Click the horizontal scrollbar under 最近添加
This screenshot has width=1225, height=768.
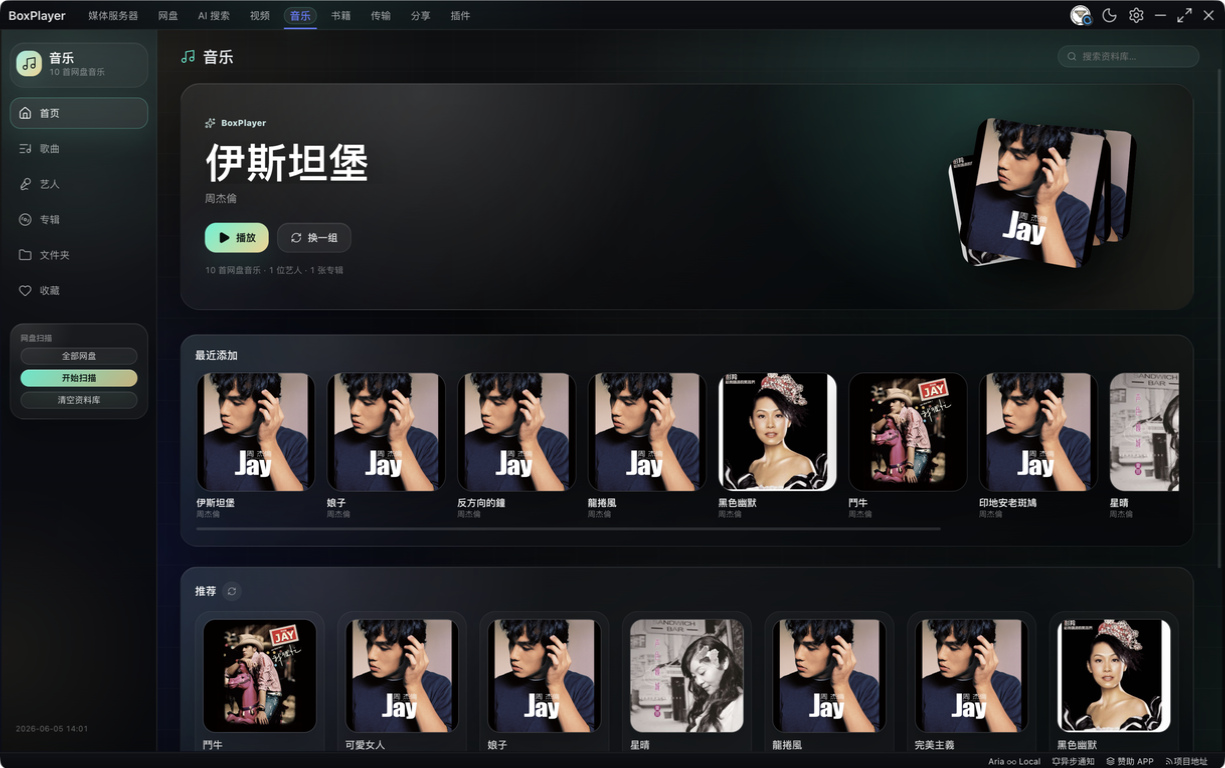[x=568, y=529]
